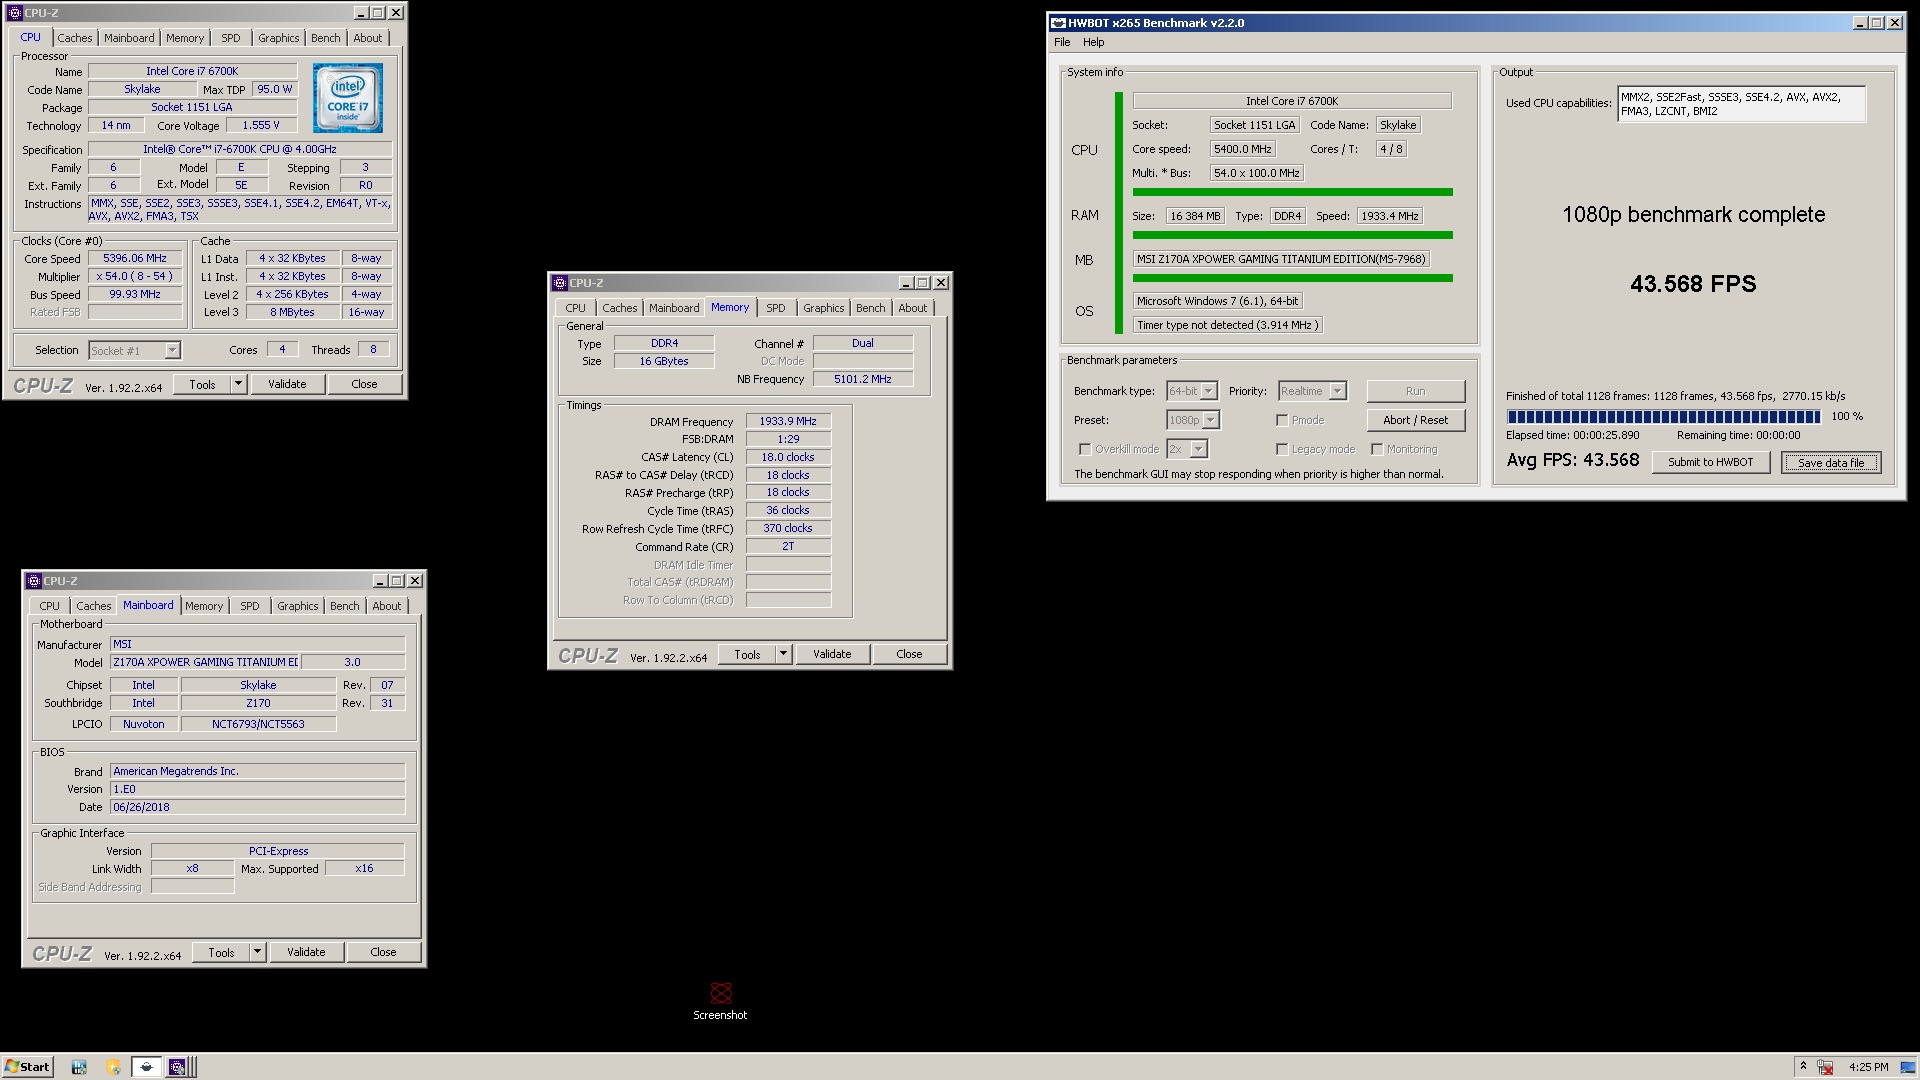Click the taskbar clock showing 4:25 PM
Viewport: 1920px width, 1080px height.
1869,1067
